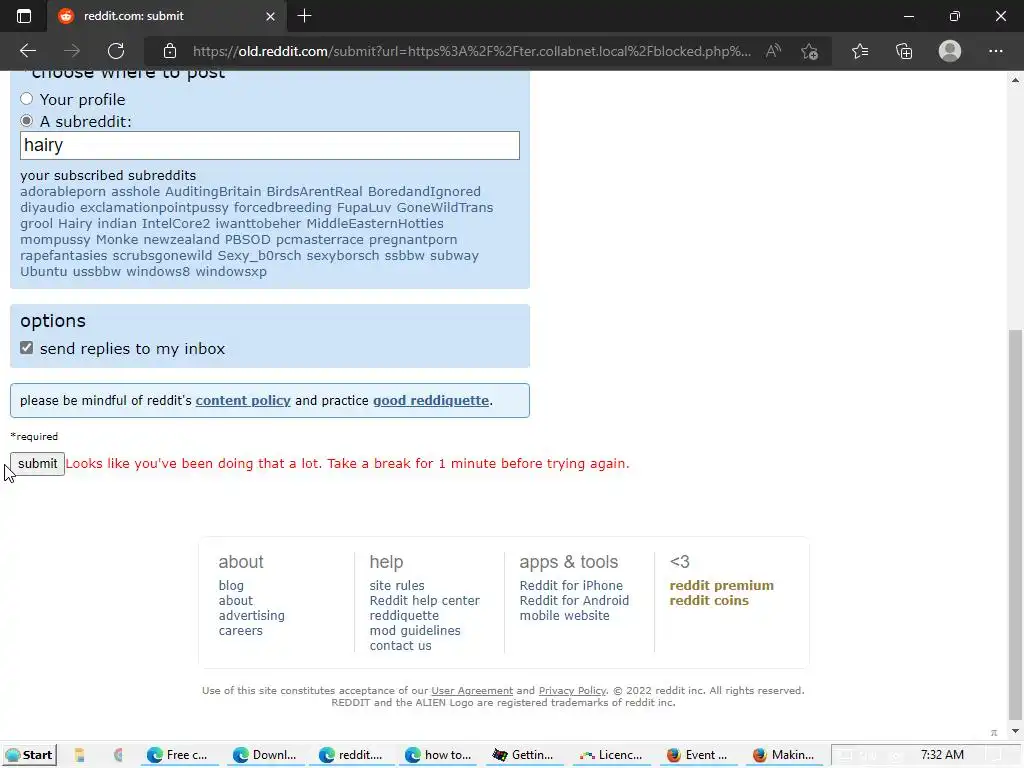Choose diyaudio from subscribed subreddits
Image resolution: width=1024 pixels, height=768 pixels.
47,208
